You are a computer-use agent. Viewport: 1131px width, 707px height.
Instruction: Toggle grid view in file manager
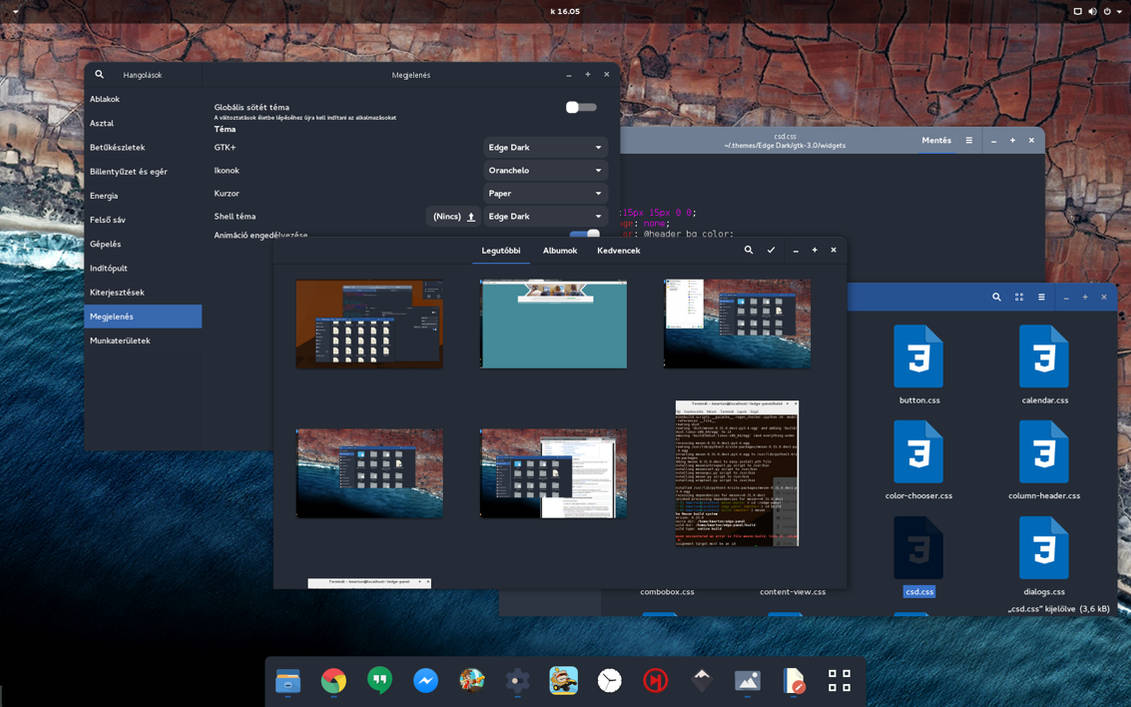click(1019, 297)
